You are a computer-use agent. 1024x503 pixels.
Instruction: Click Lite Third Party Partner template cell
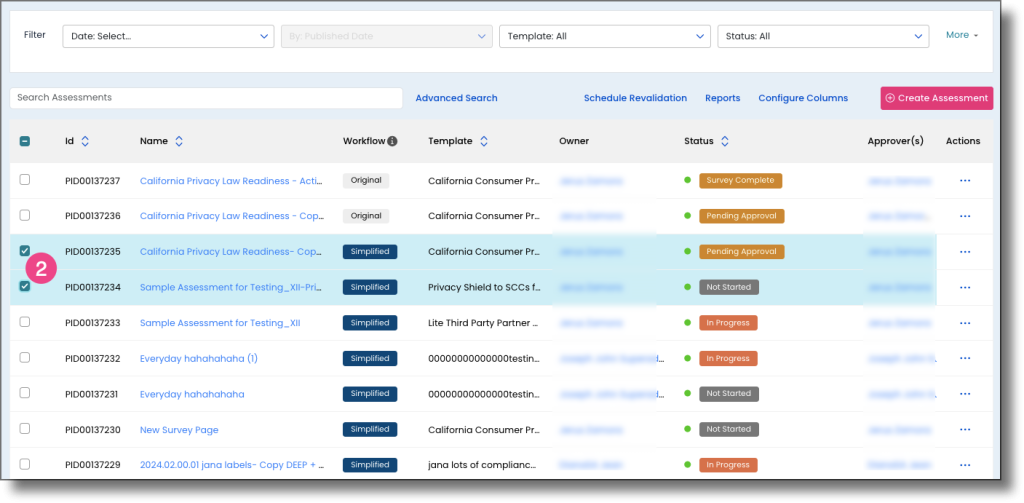click(x=484, y=323)
